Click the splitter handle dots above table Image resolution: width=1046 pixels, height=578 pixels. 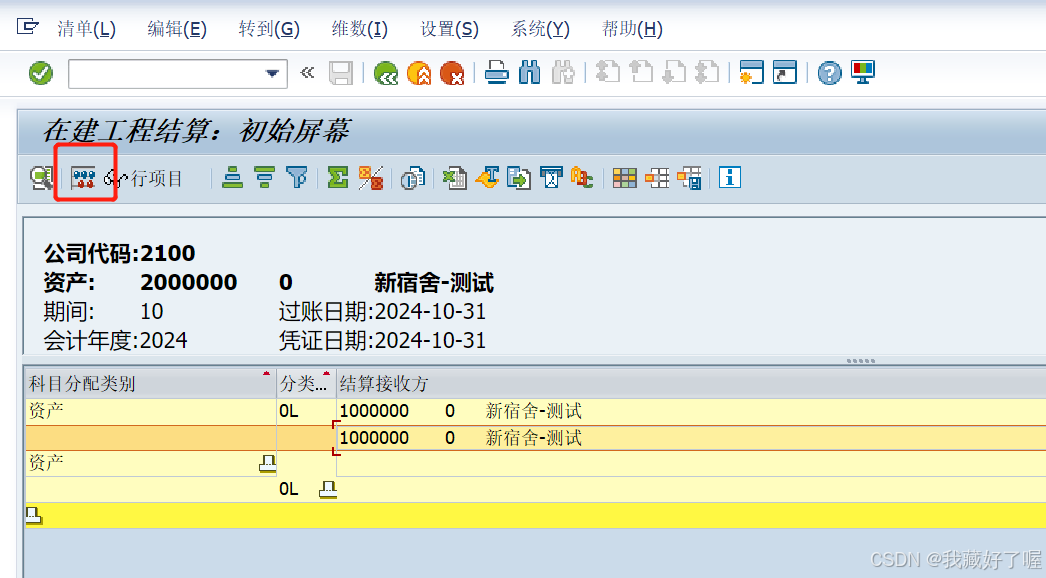click(x=861, y=360)
